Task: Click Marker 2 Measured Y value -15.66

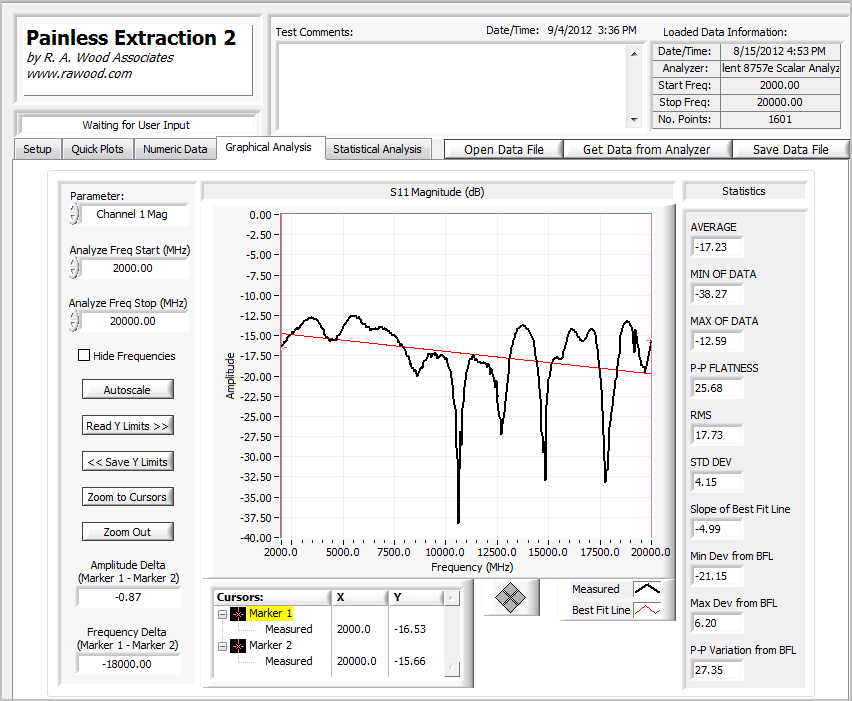Action: [410, 661]
